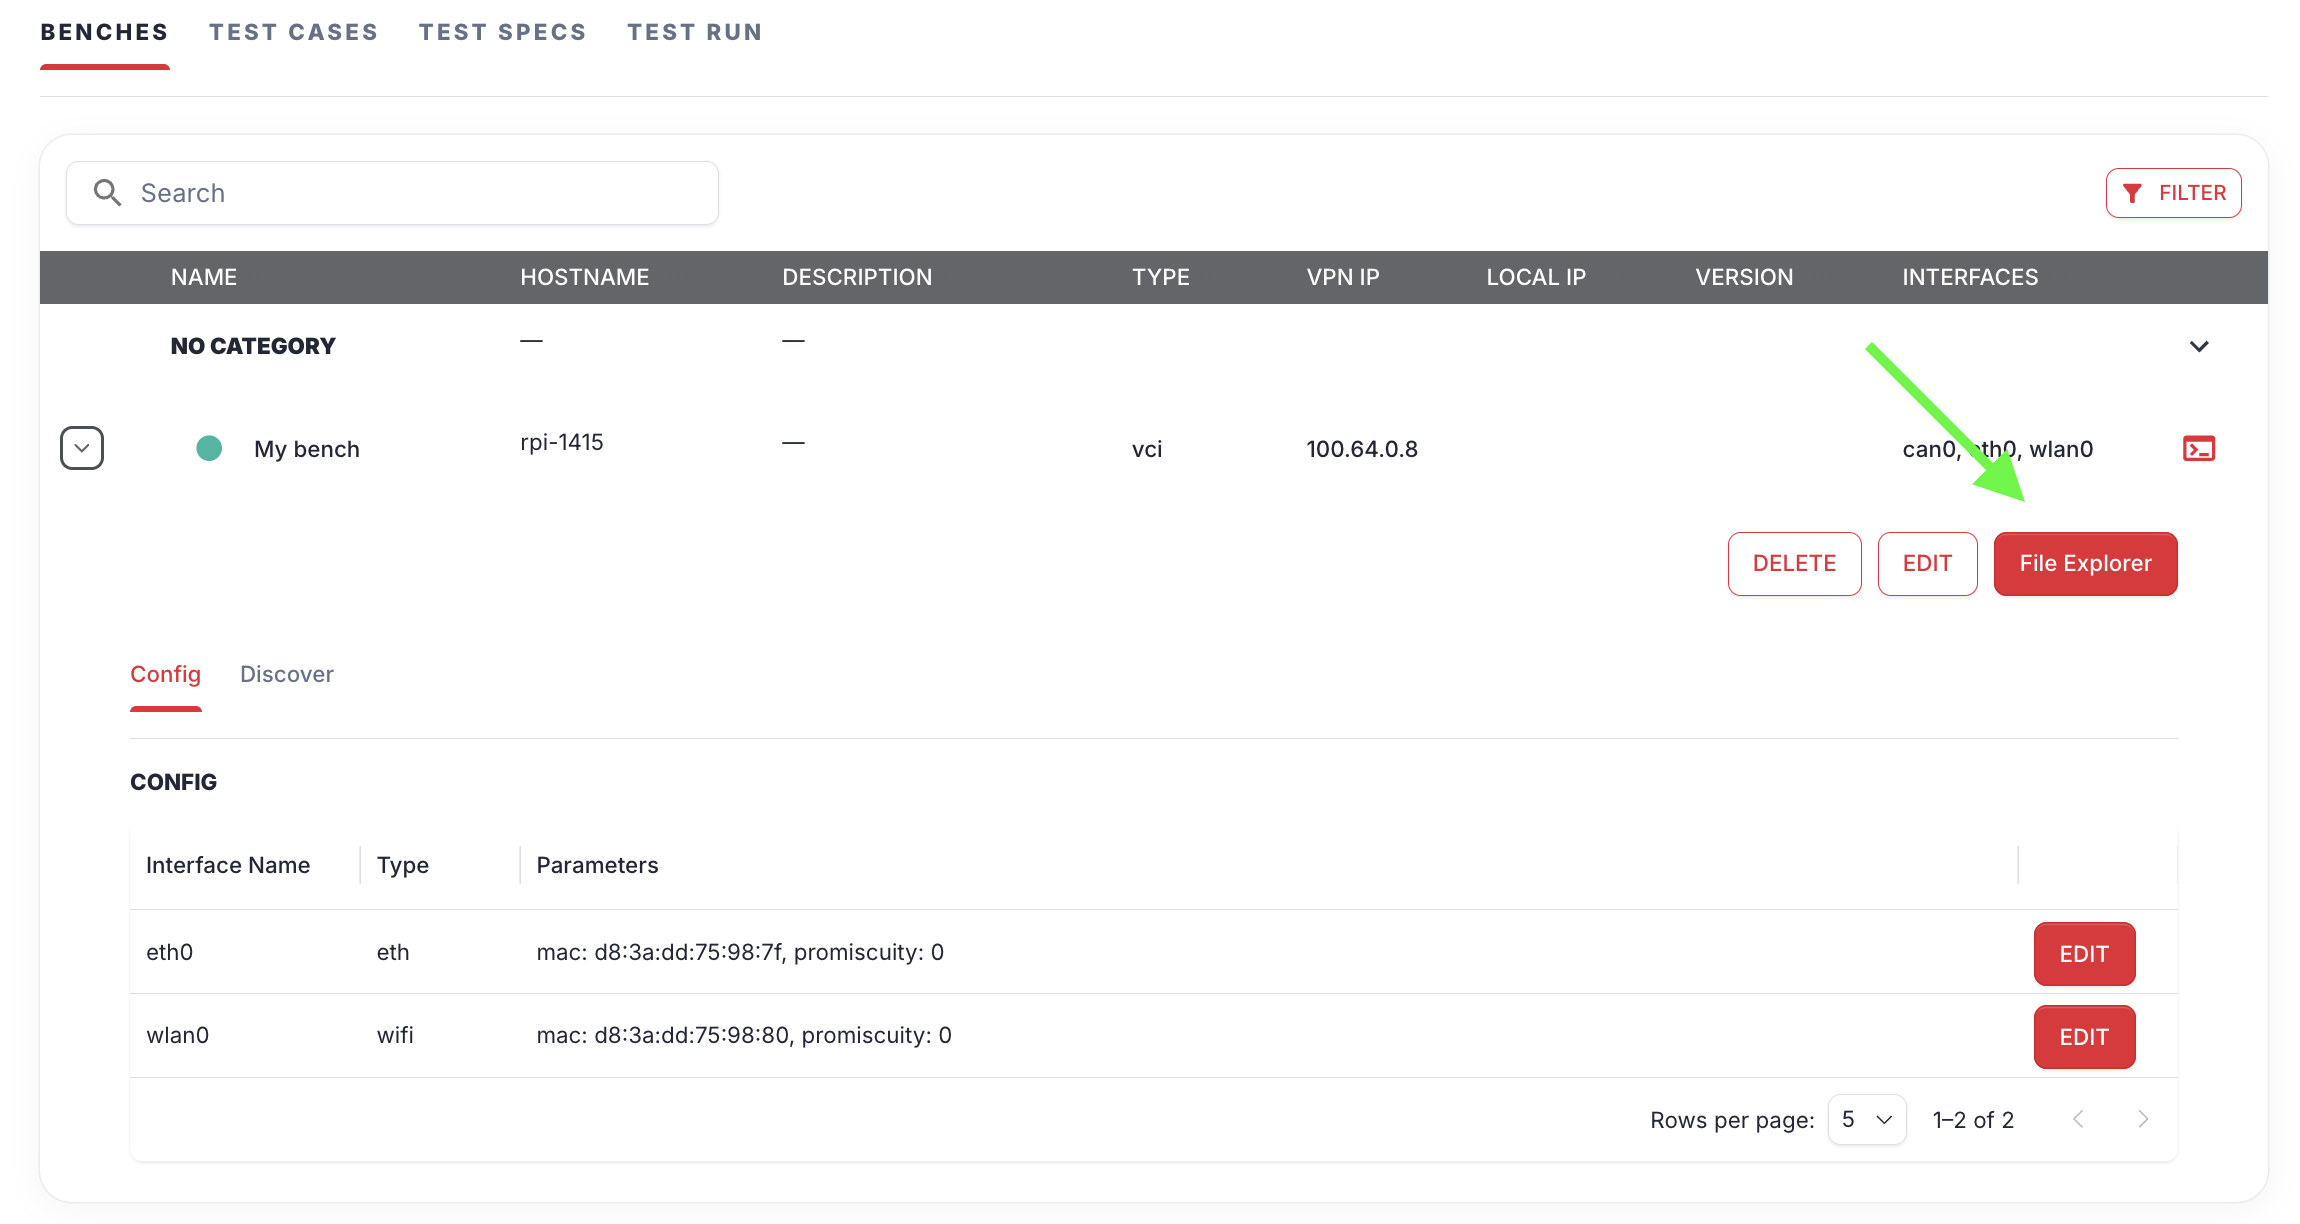The height and width of the screenshot is (1224, 2300).
Task: Open rows per page dropdown
Action: tap(1866, 1119)
